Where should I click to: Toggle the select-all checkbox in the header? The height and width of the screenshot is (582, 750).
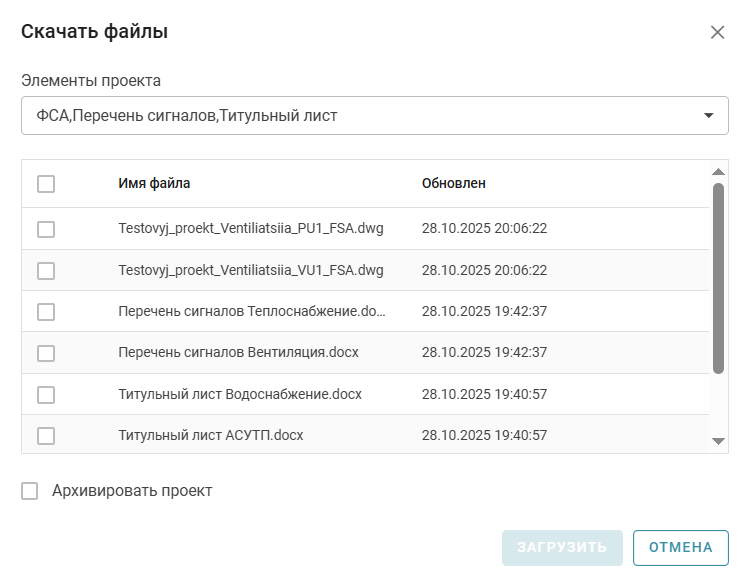pyautogui.click(x=46, y=184)
